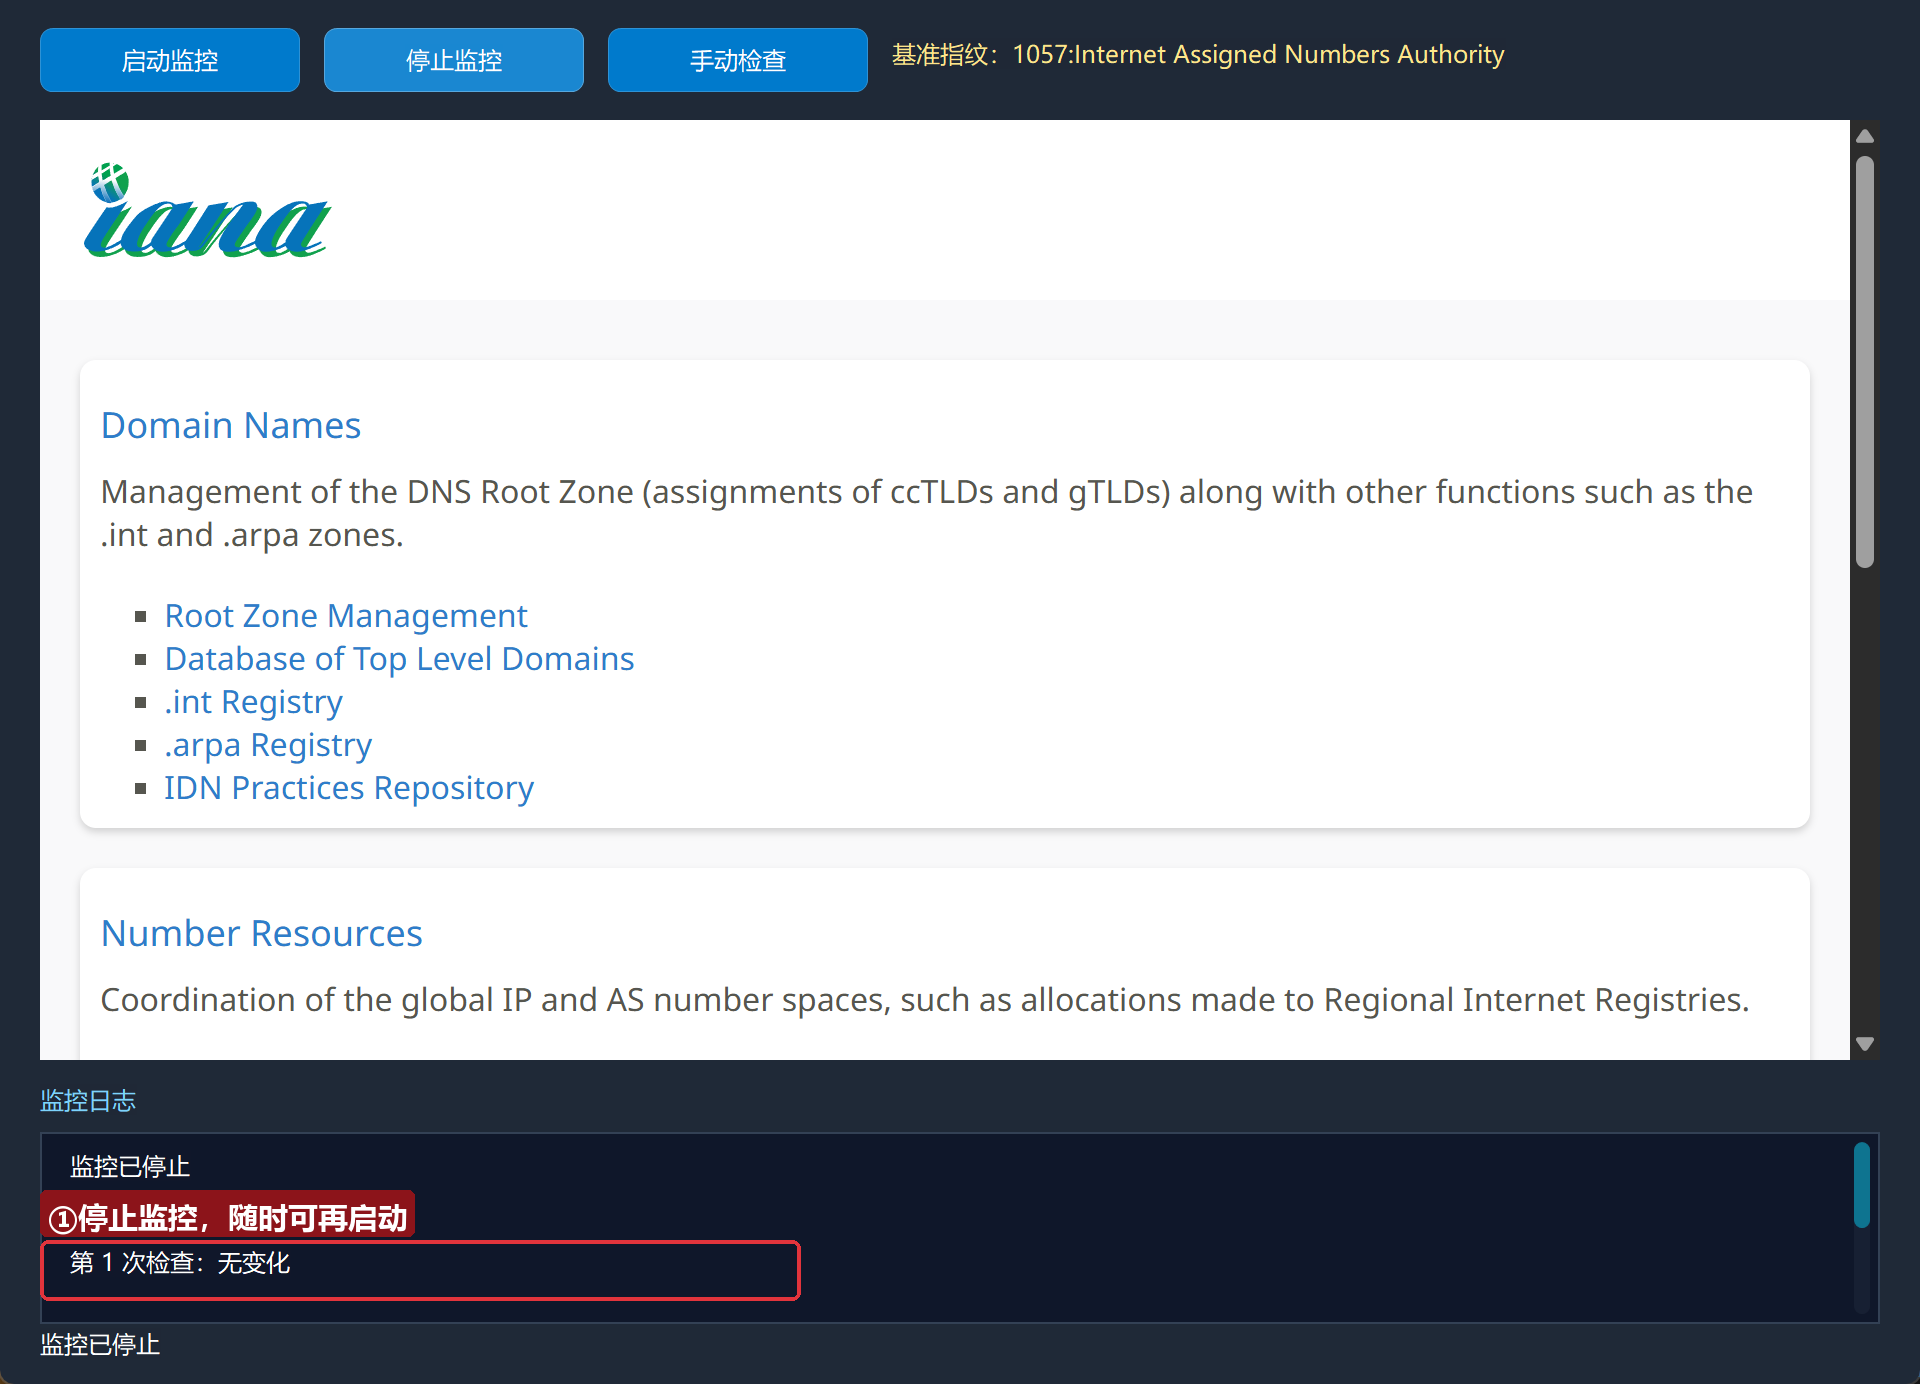Click the Domain Names heading
The width and height of the screenshot is (1920, 1384).
click(x=231, y=426)
